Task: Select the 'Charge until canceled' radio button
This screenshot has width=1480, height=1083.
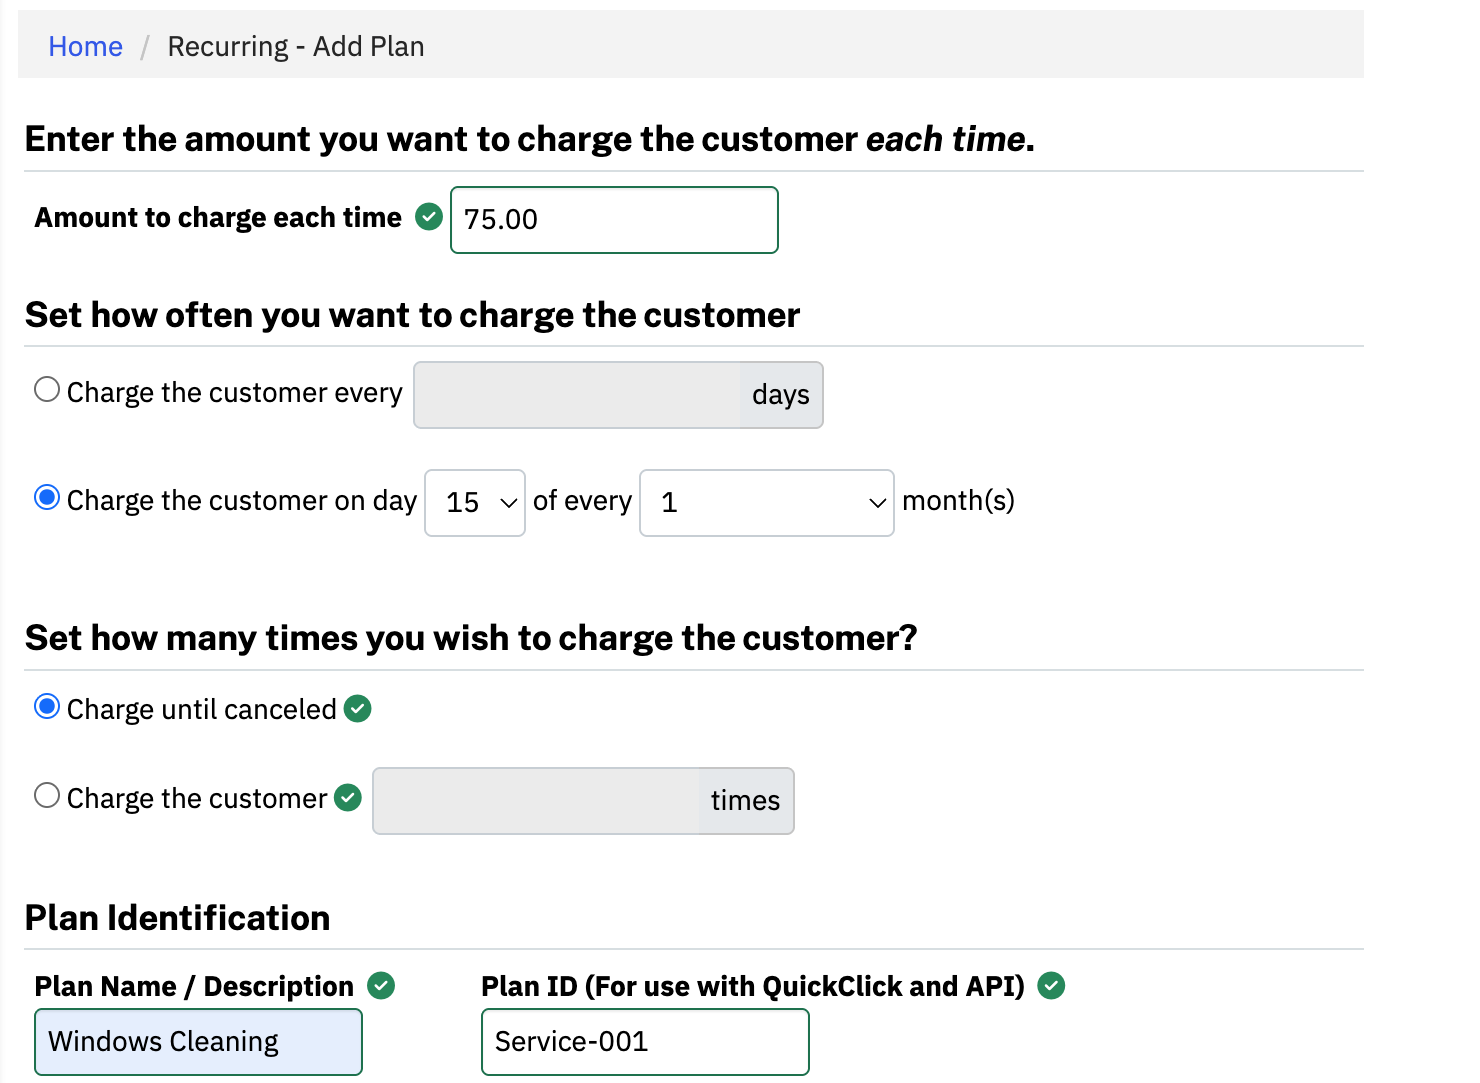Action: (x=47, y=706)
